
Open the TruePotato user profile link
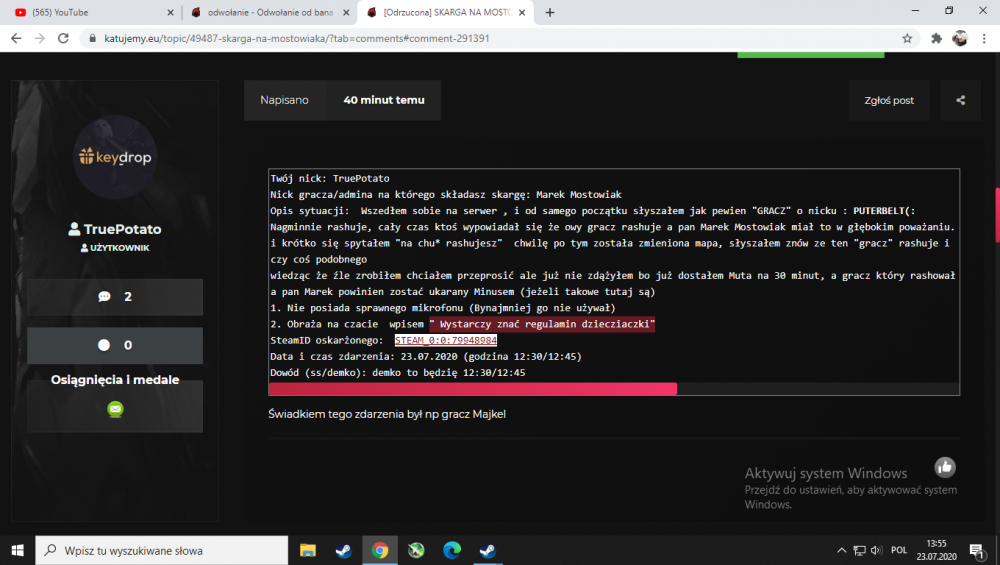pyautogui.click(x=115, y=229)
